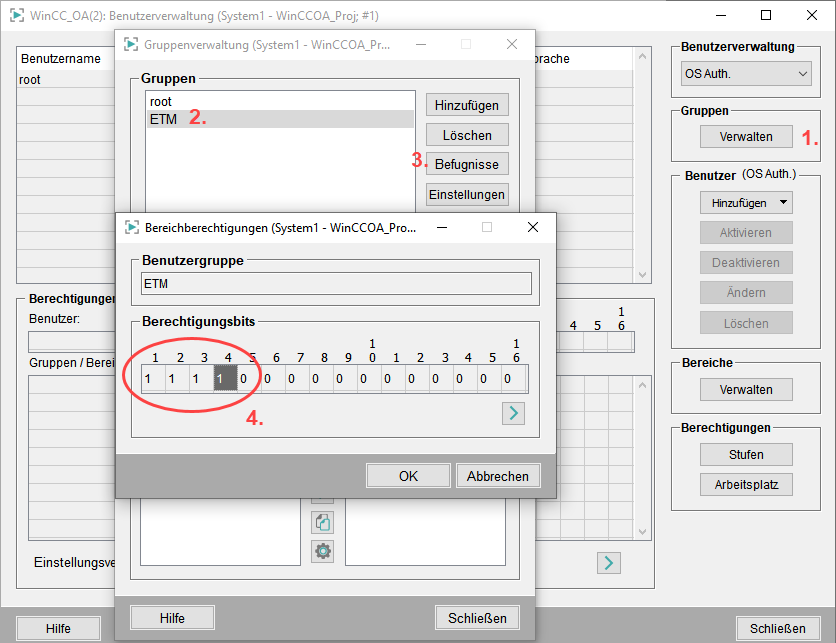Confirm with the OK button
The image size is (836, 643).
click(408, 476)
